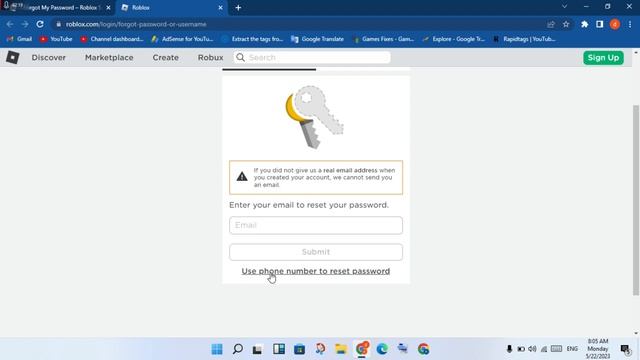Switch to the Roblox browser tab
Viewport: 640px width, 360px height.
pos(171,7)
